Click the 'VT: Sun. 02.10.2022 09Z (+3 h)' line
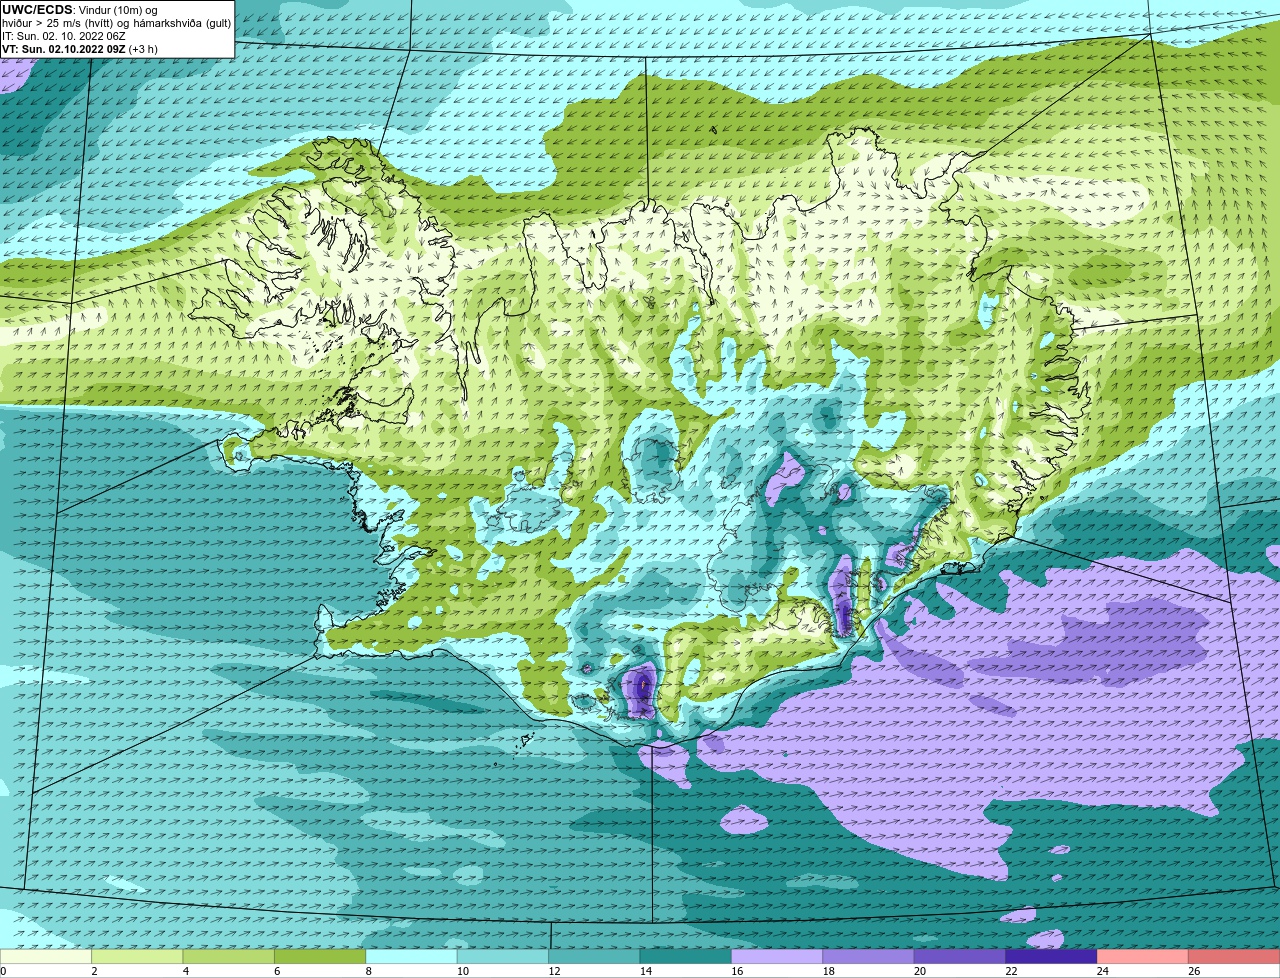Viewport: 1280px width, 978px height. click(80, 49)
